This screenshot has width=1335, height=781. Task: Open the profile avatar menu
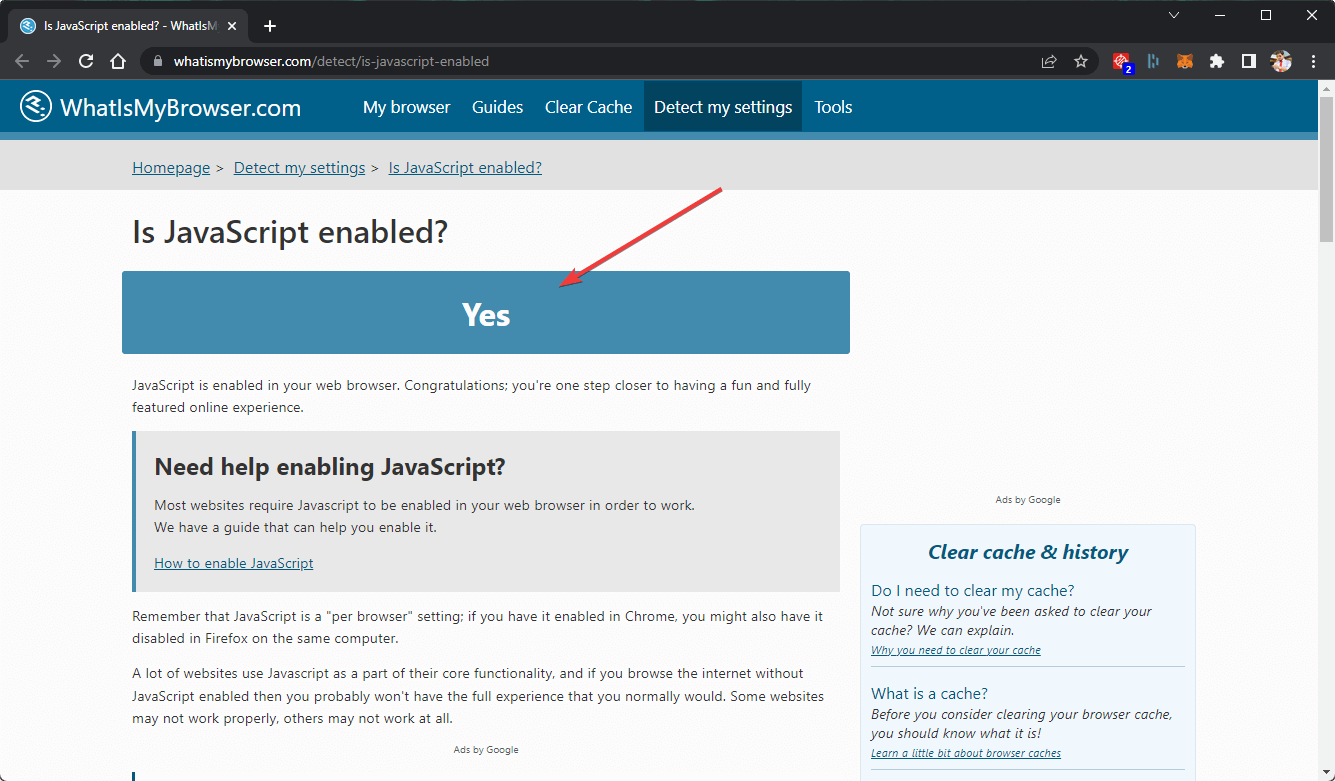(x=1281, y=61)
